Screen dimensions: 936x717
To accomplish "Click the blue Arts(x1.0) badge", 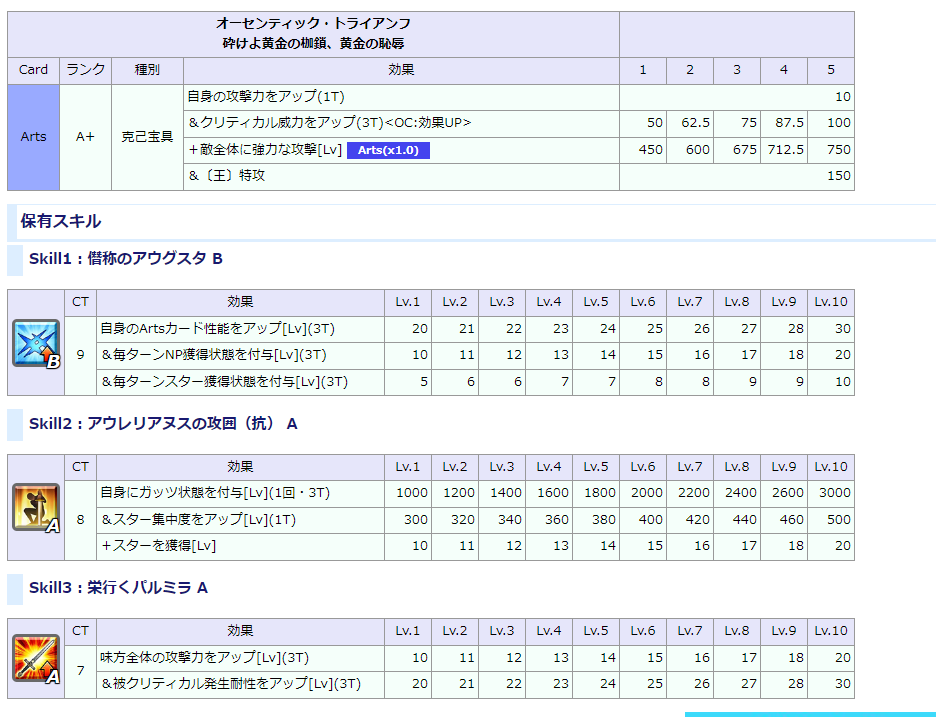I will [388, 150].
